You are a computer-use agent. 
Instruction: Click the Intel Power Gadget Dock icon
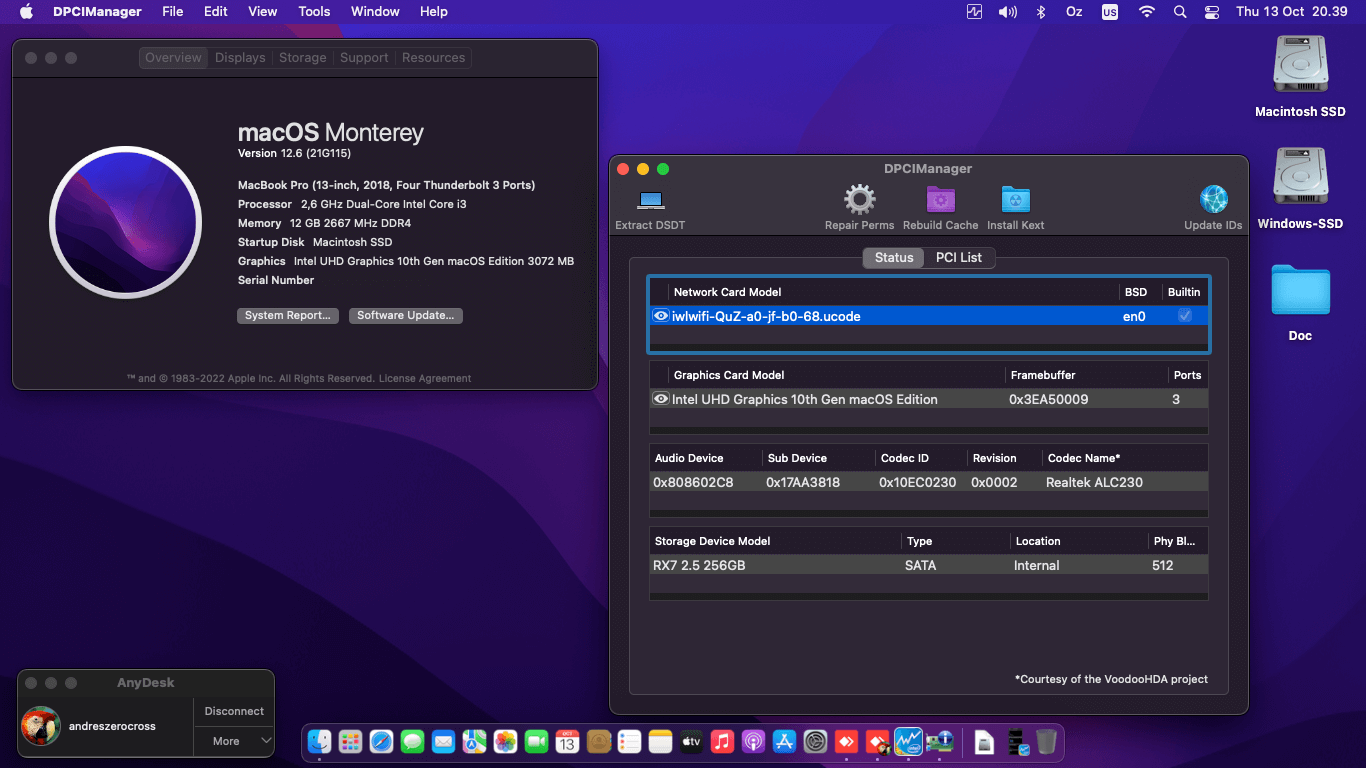[x=908, y=742]
